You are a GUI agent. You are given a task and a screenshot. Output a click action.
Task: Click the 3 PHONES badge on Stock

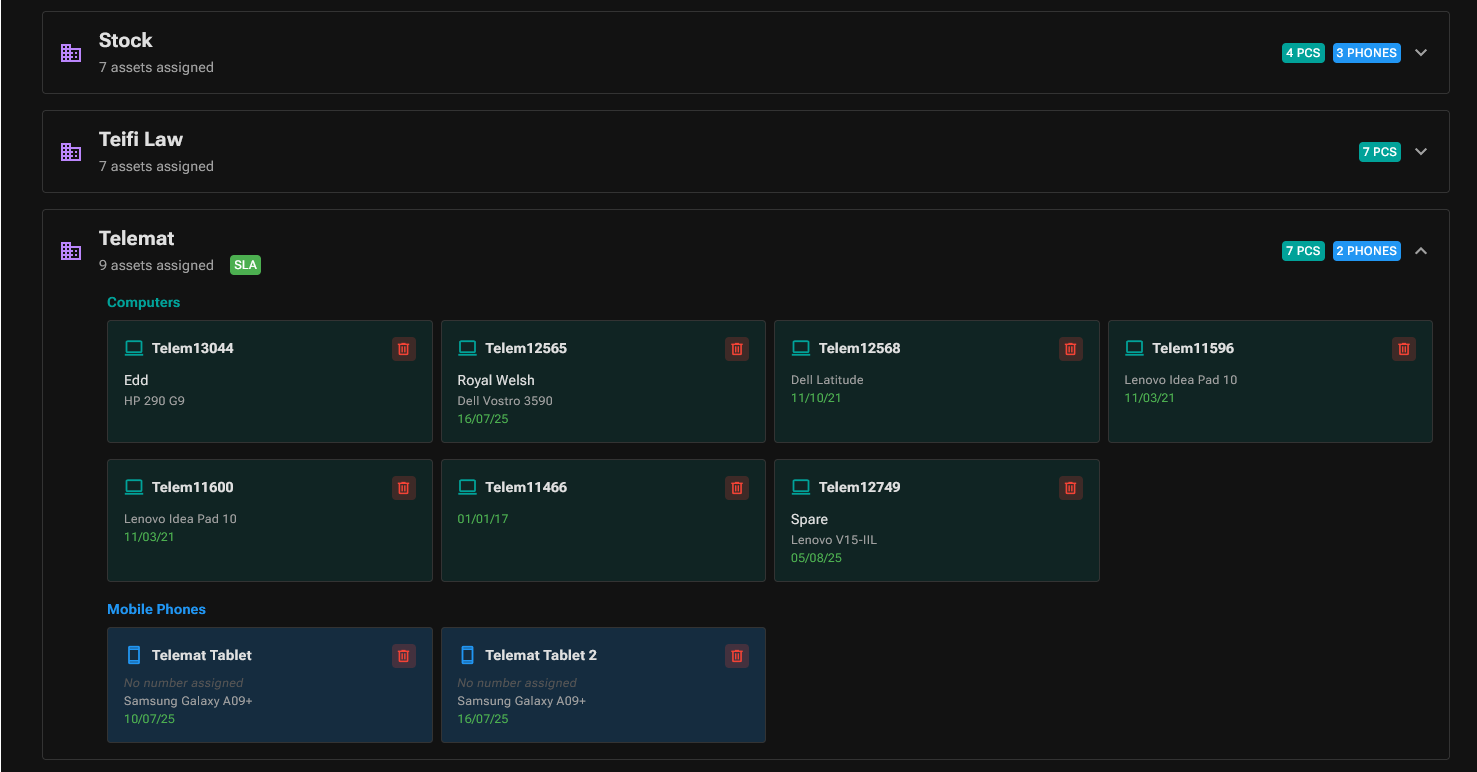pyautogui.click(x=1366, y=53)
